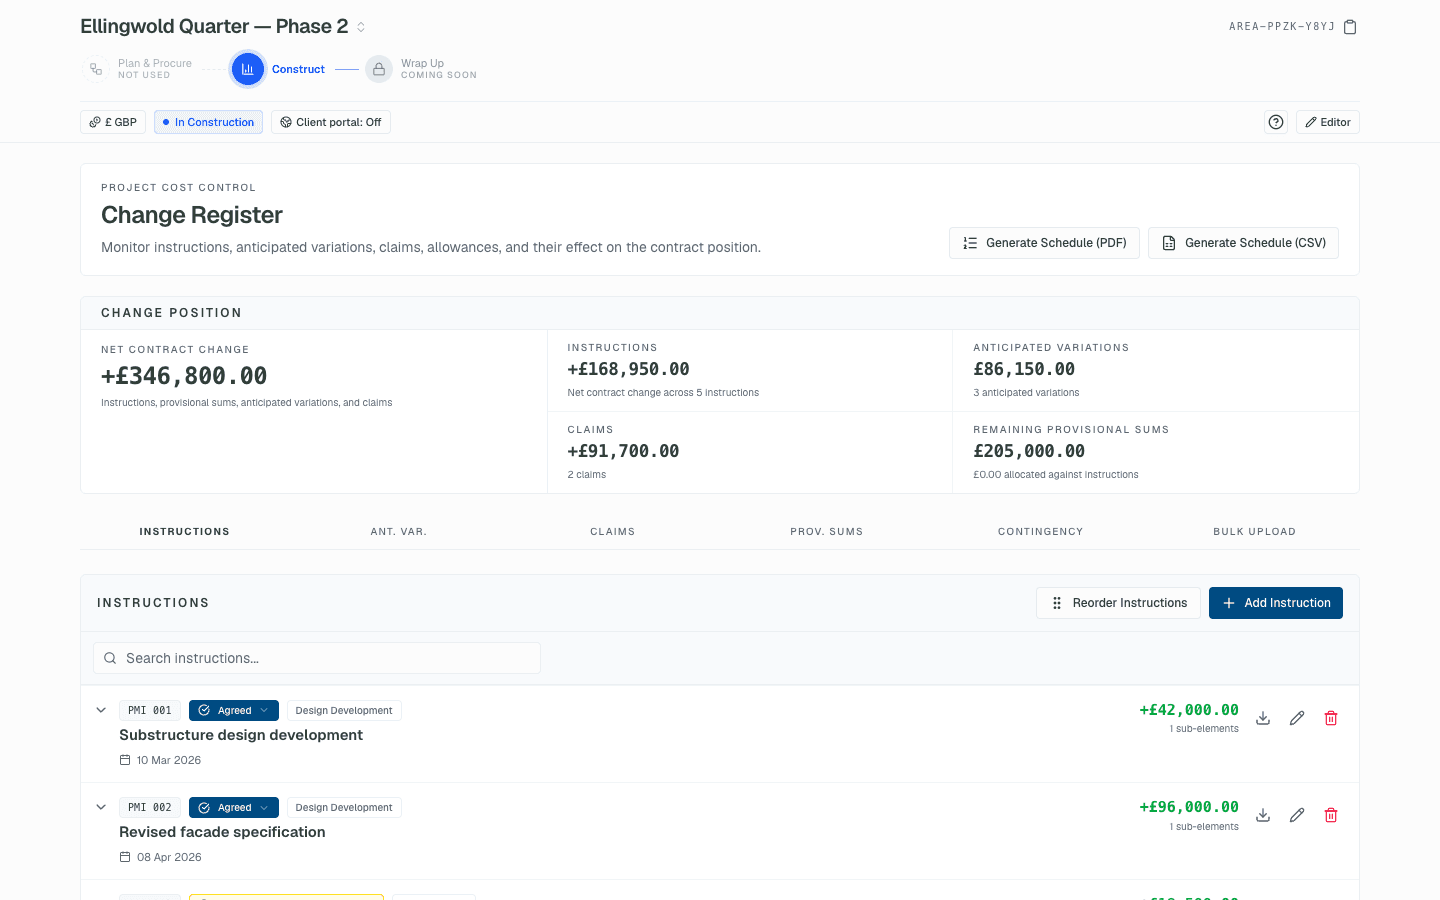The image size is (1440, 900).
Task: Open the help question mark icon
Action: click(1276, 122)
